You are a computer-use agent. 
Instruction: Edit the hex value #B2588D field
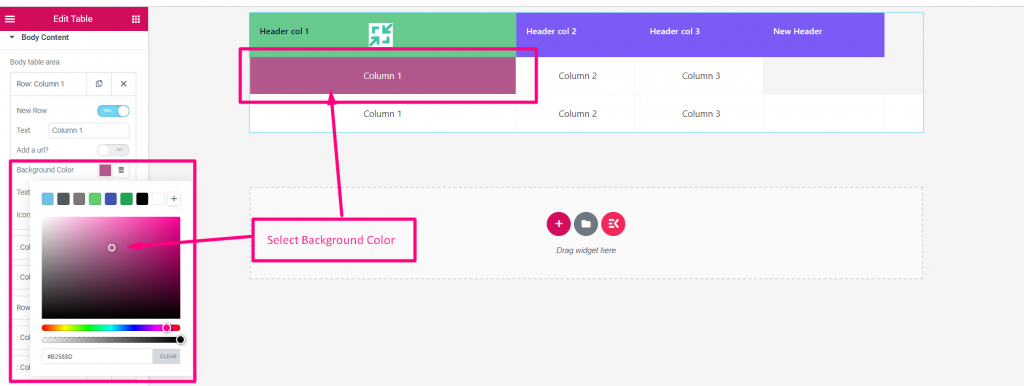point(97,357)
